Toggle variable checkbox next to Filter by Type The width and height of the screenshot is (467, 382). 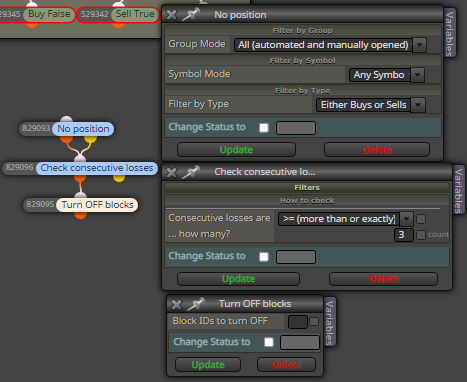pos(432,105)
